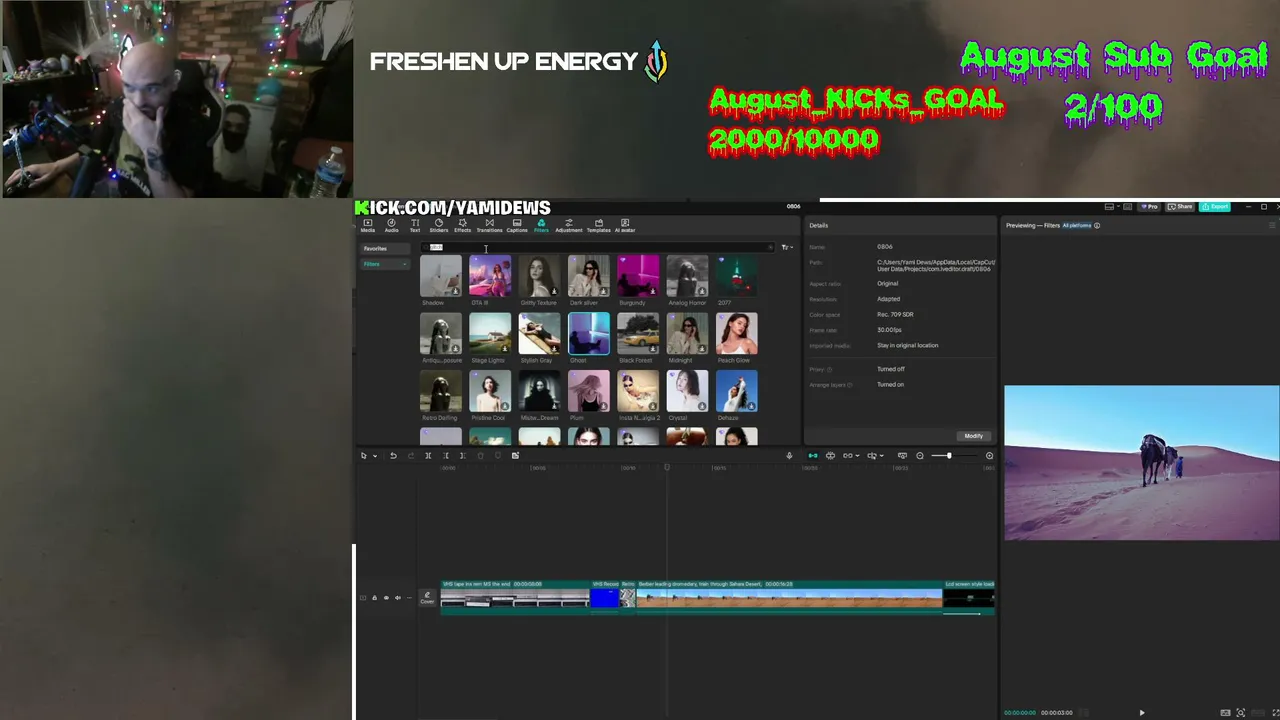Download the Crystal filter

pyautogui.click(x=702, y=407)
